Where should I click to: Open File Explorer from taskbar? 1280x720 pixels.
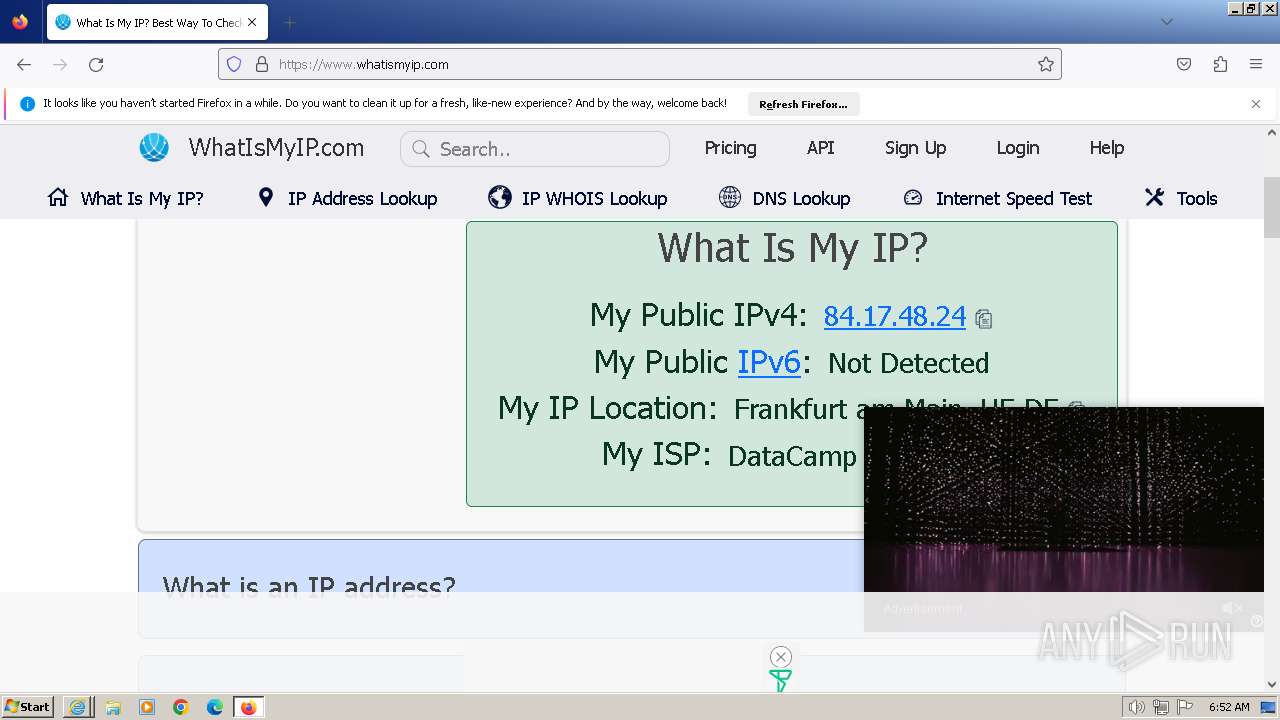(x=113, y=707)
